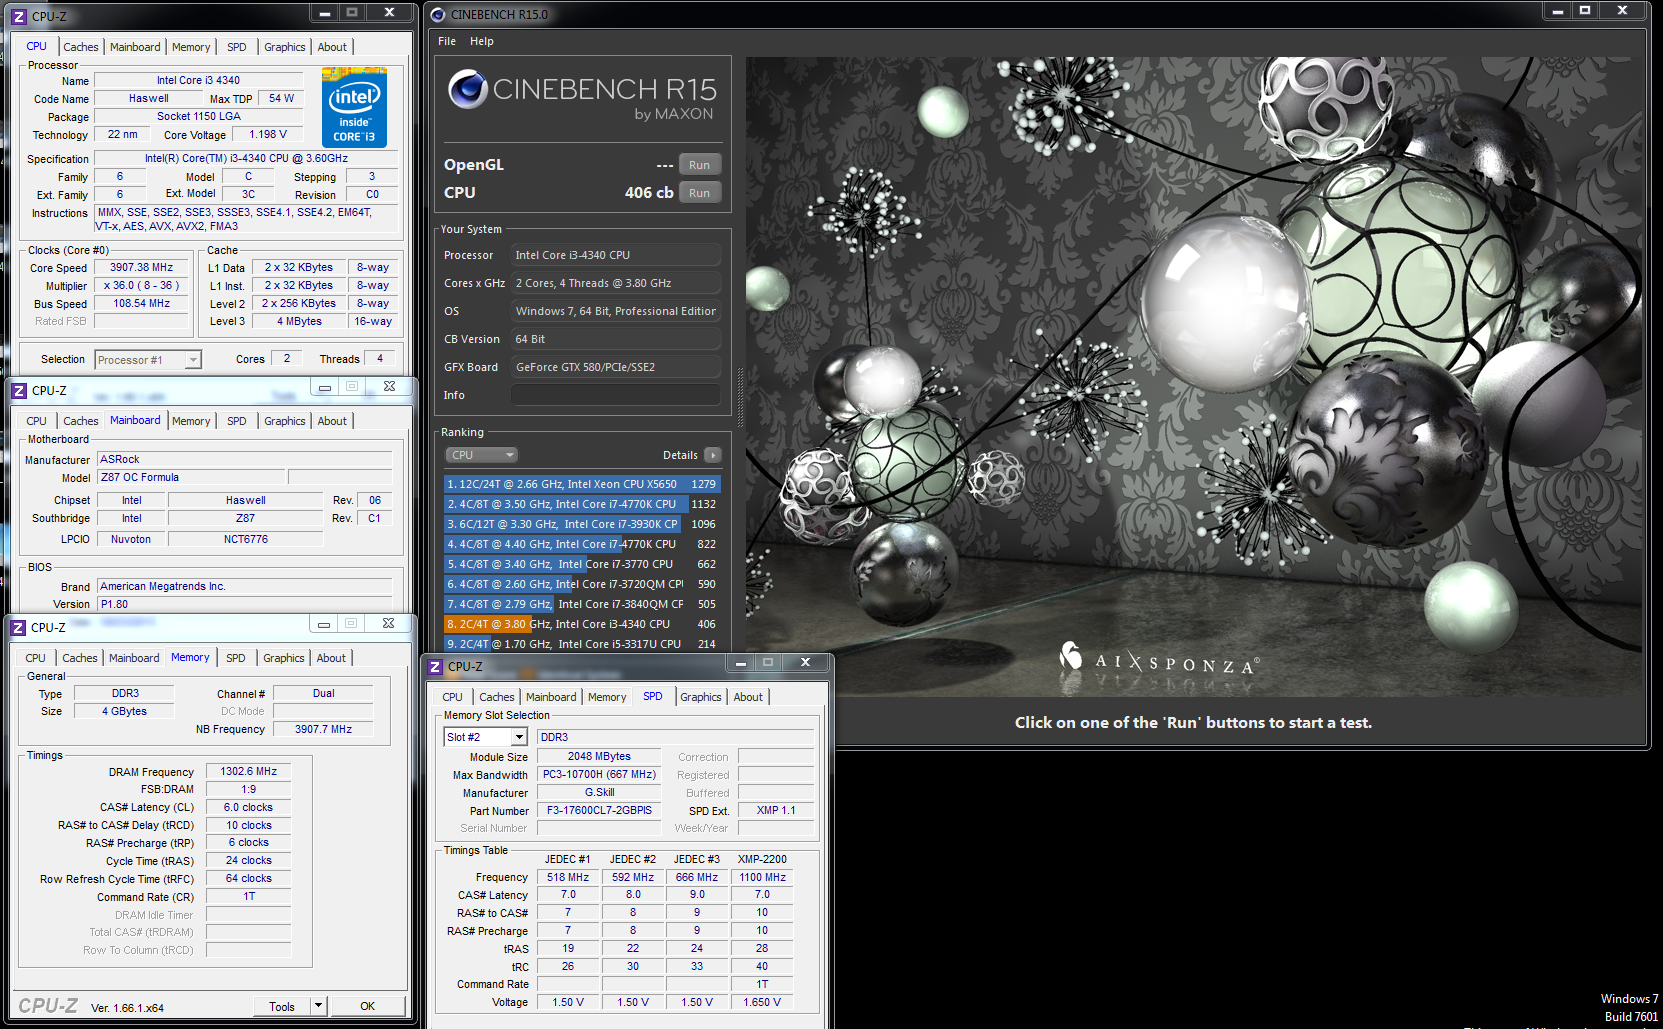This screenshot has width=1663, height=1029.
Task: Select Graphics tab in the Memory CPU-Z window
Action: click(284, 658)
